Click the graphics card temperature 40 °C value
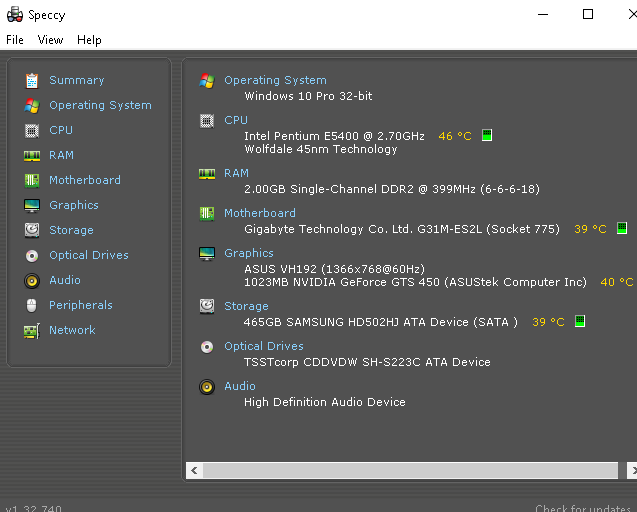This screenshot has height=512, width=637. [x=617, y=282]
